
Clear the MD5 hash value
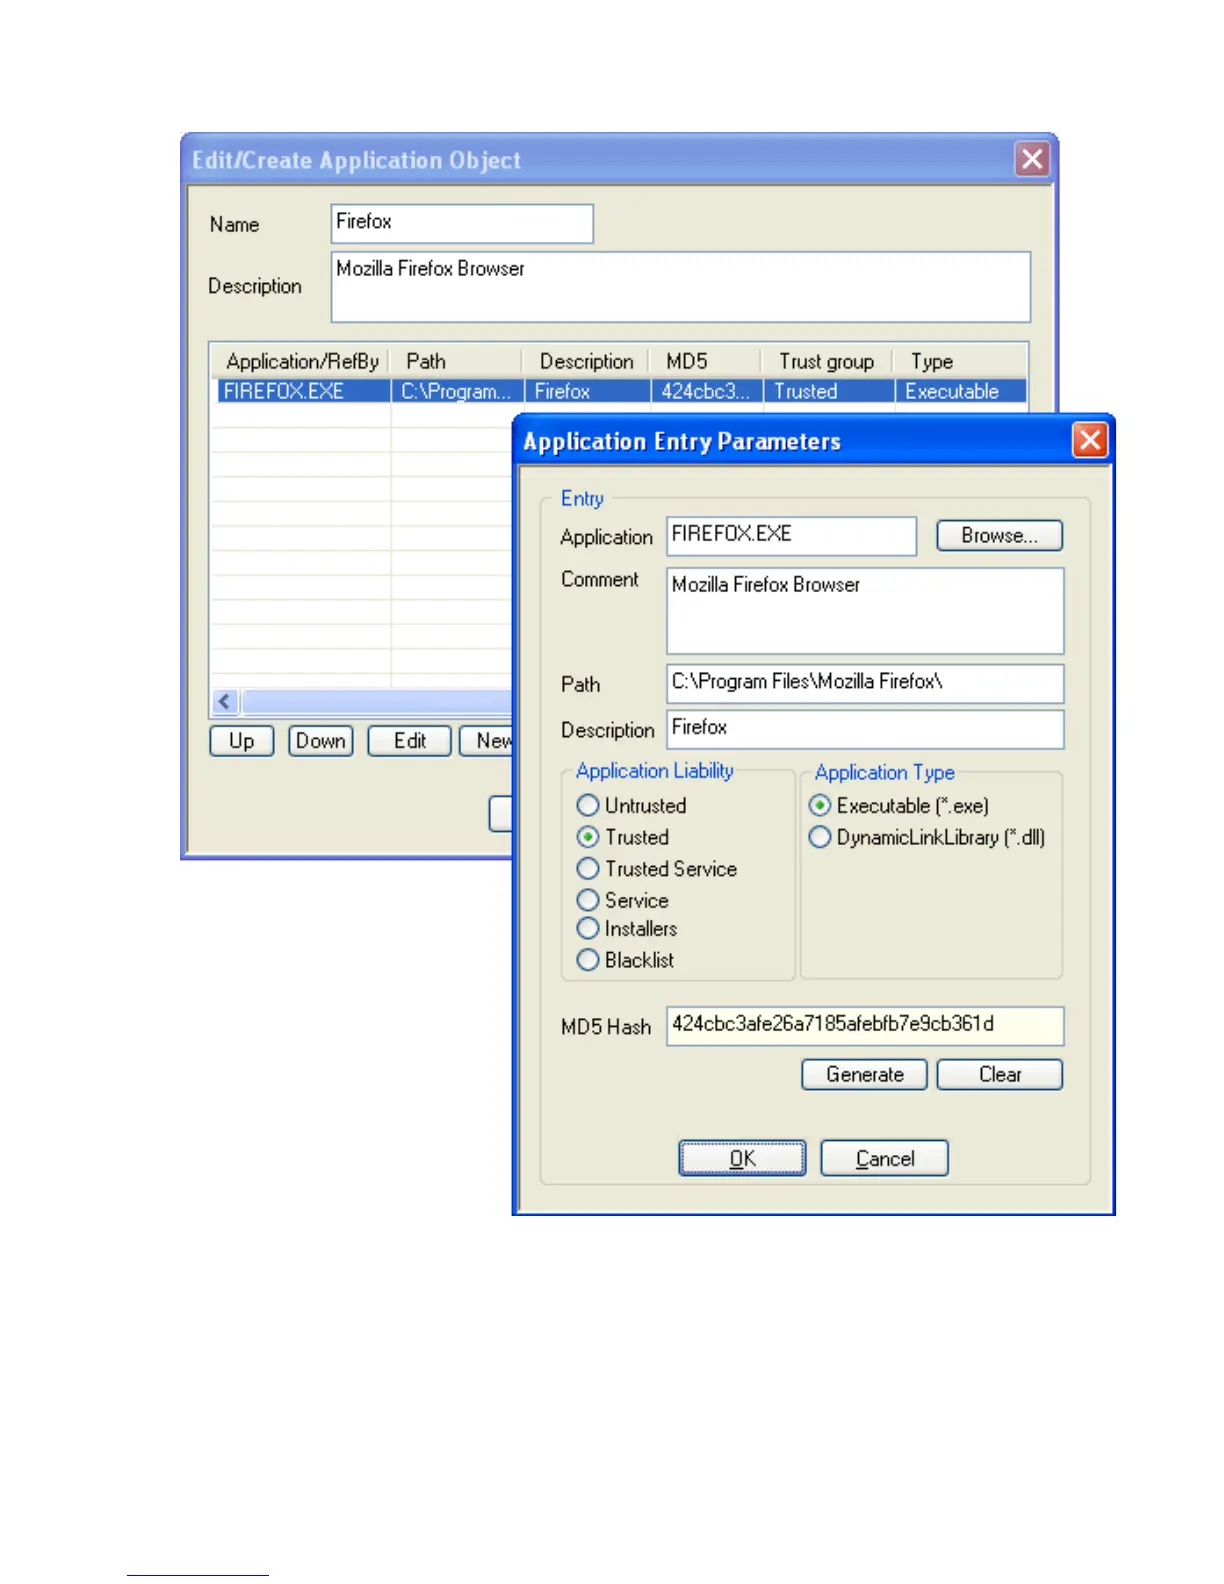(999, 1074)
